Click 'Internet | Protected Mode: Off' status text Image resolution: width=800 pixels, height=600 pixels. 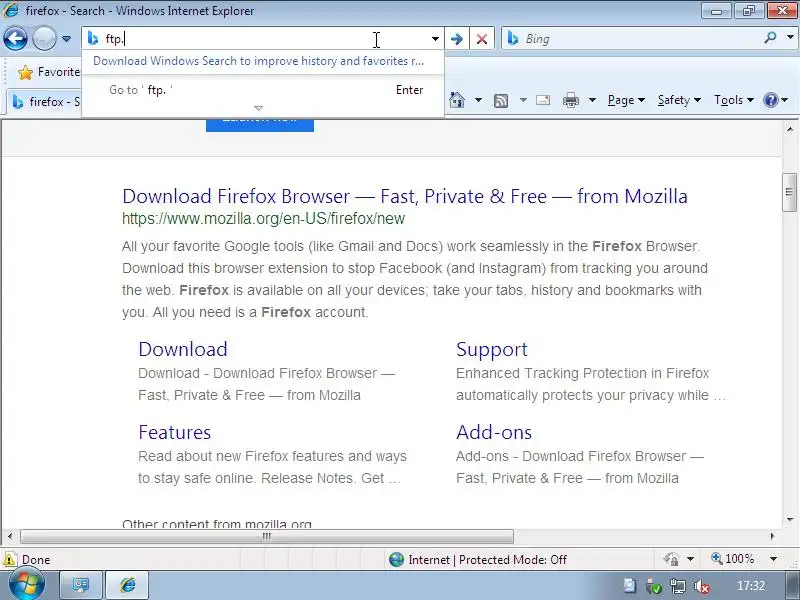[487, 560]
